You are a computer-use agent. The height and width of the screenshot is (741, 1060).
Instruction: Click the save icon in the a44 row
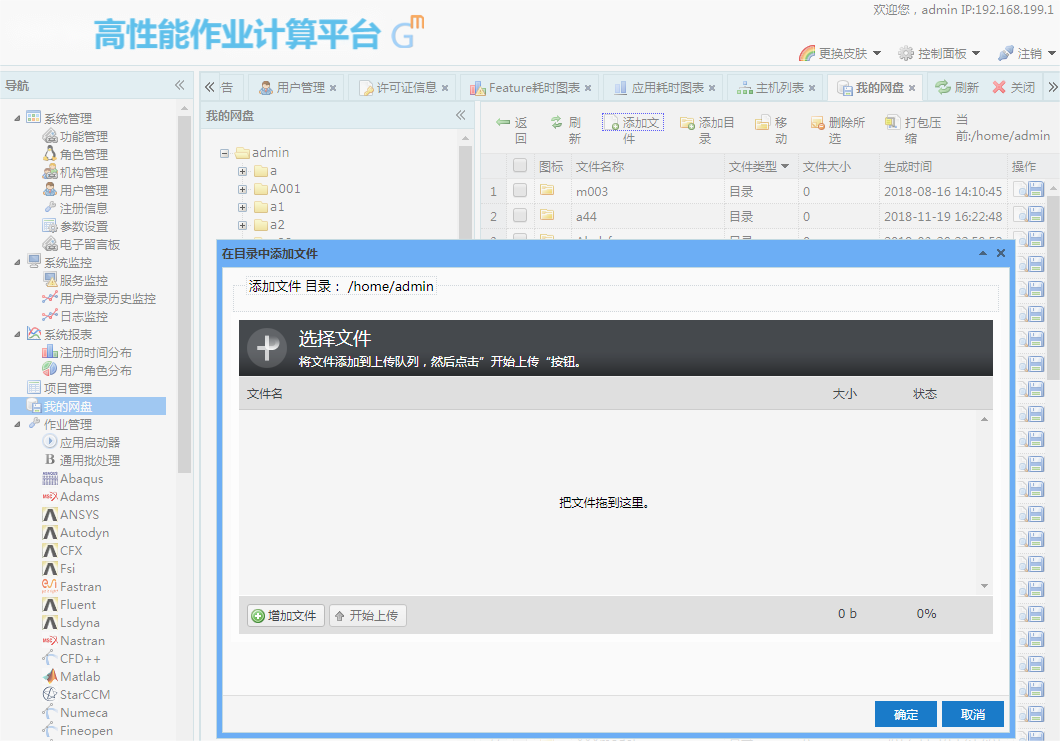tap(1036, 215)
